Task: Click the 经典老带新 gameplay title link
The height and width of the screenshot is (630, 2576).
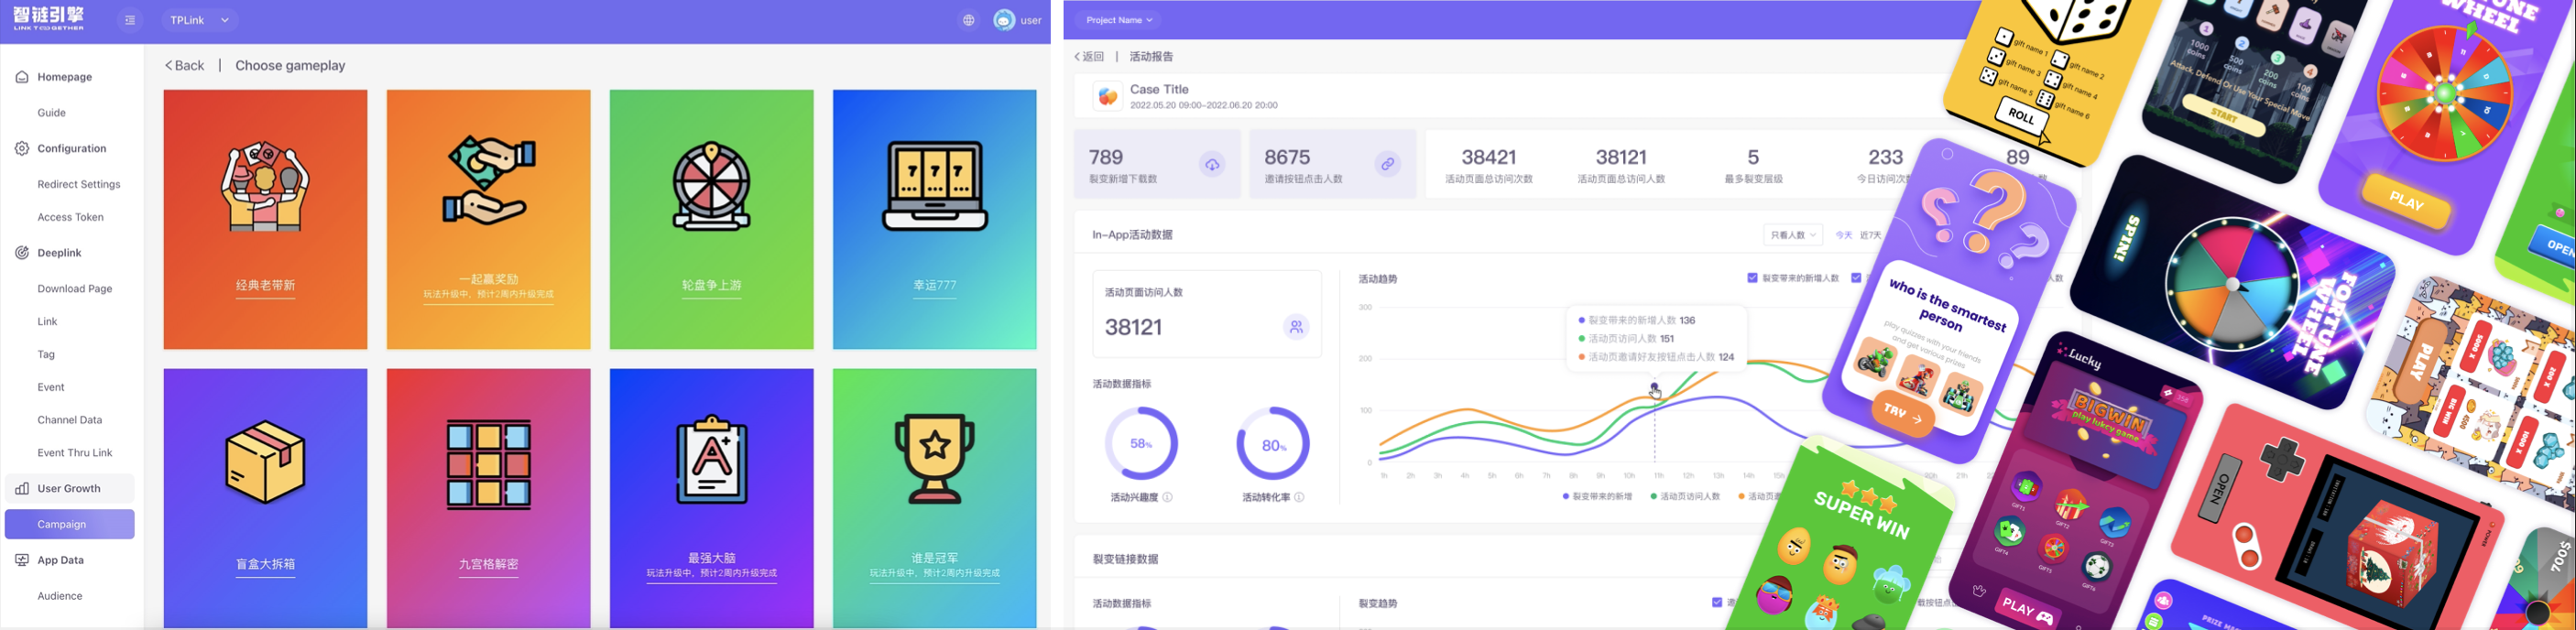Action: [265, 285]
